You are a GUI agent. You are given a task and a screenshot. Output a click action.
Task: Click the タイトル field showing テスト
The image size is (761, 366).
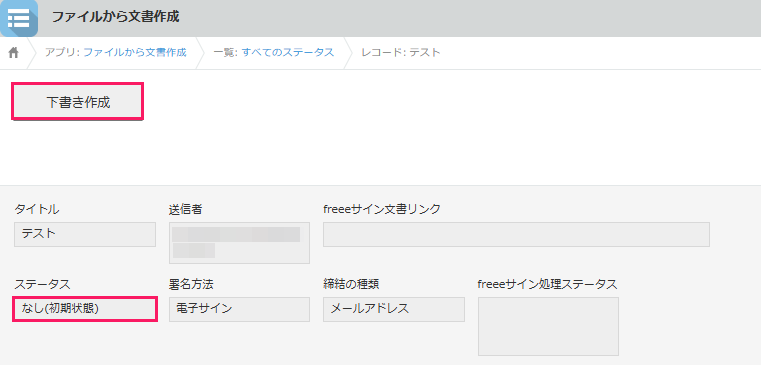[85, 234]
